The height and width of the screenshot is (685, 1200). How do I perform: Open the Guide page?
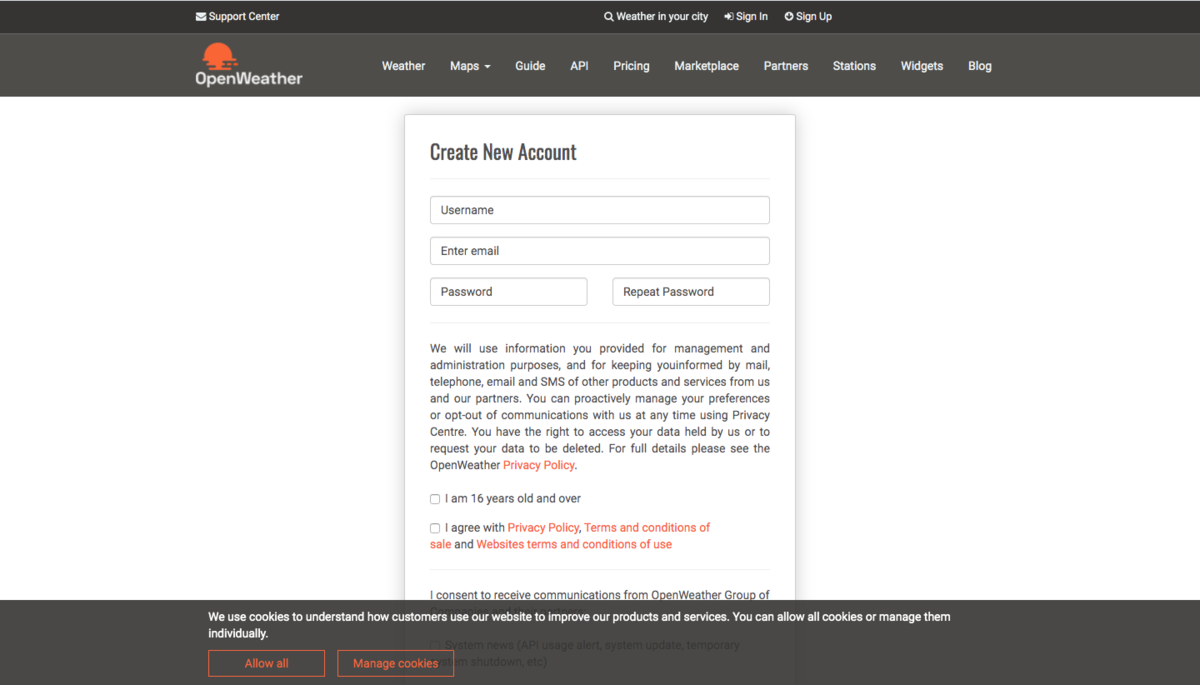[530, 66]
